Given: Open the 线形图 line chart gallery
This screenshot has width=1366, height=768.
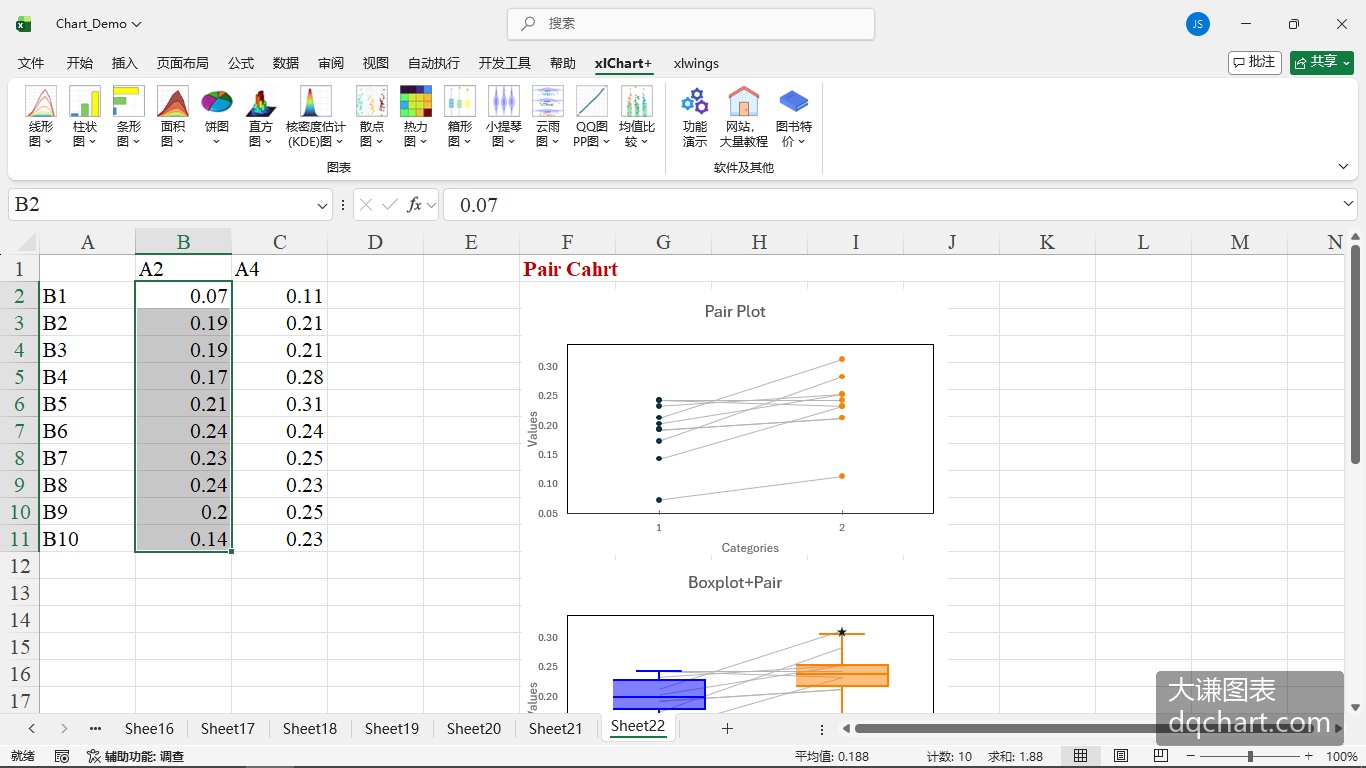Looking at the screenshot, I should (41, 117).
